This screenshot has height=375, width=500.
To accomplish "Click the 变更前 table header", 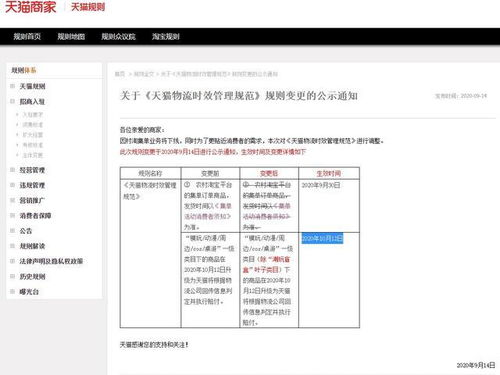I will tap(210, 173).
